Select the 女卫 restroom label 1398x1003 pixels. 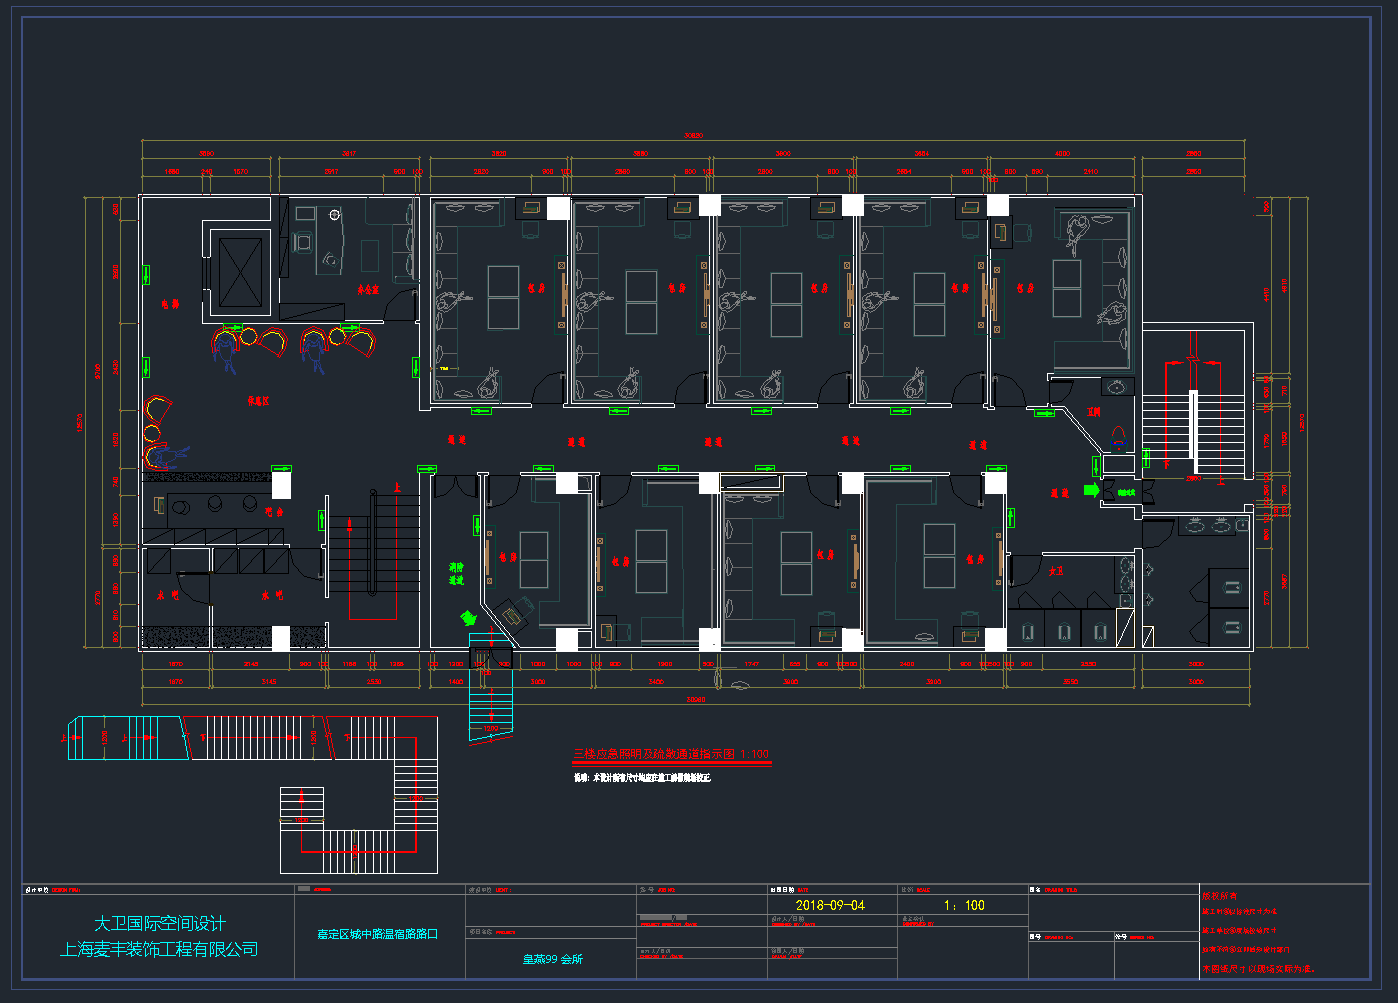coord(1056,571)
